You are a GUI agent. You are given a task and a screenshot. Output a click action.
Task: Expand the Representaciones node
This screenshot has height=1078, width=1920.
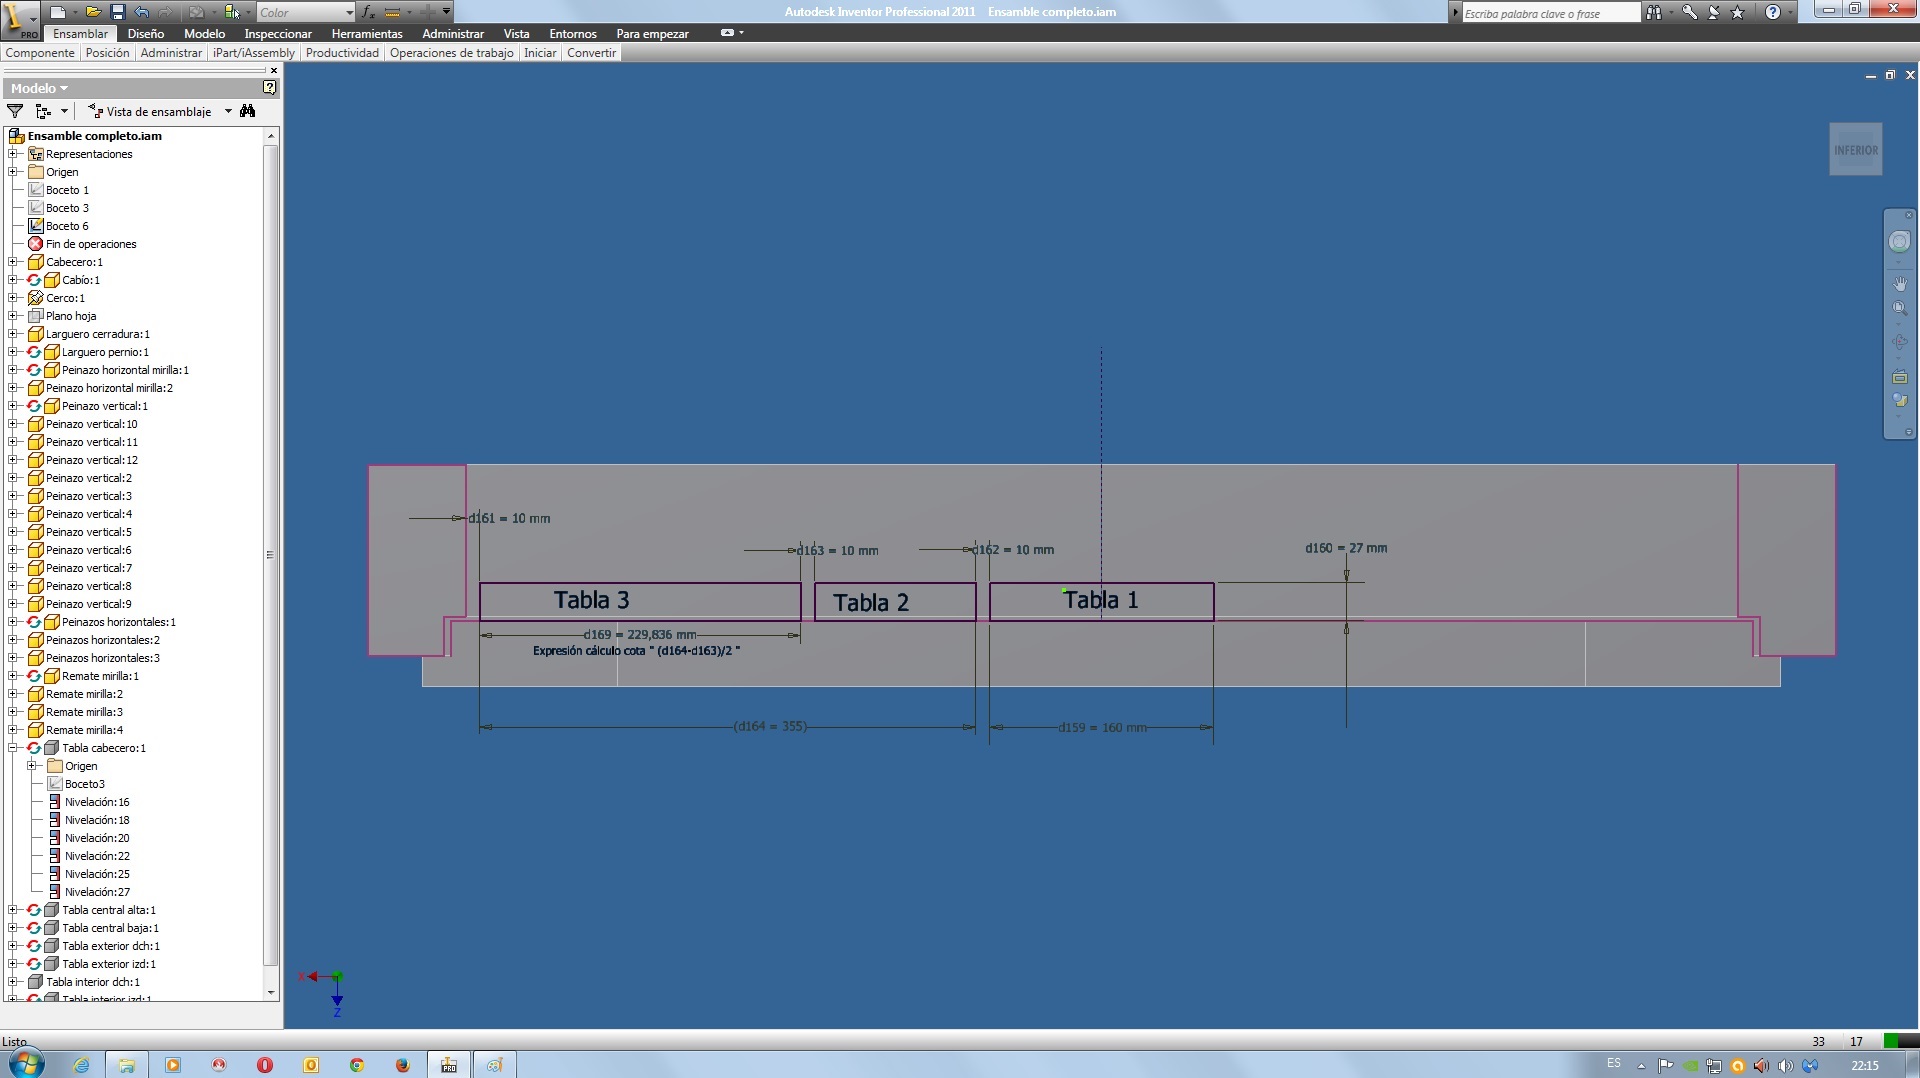coord(13,154)
